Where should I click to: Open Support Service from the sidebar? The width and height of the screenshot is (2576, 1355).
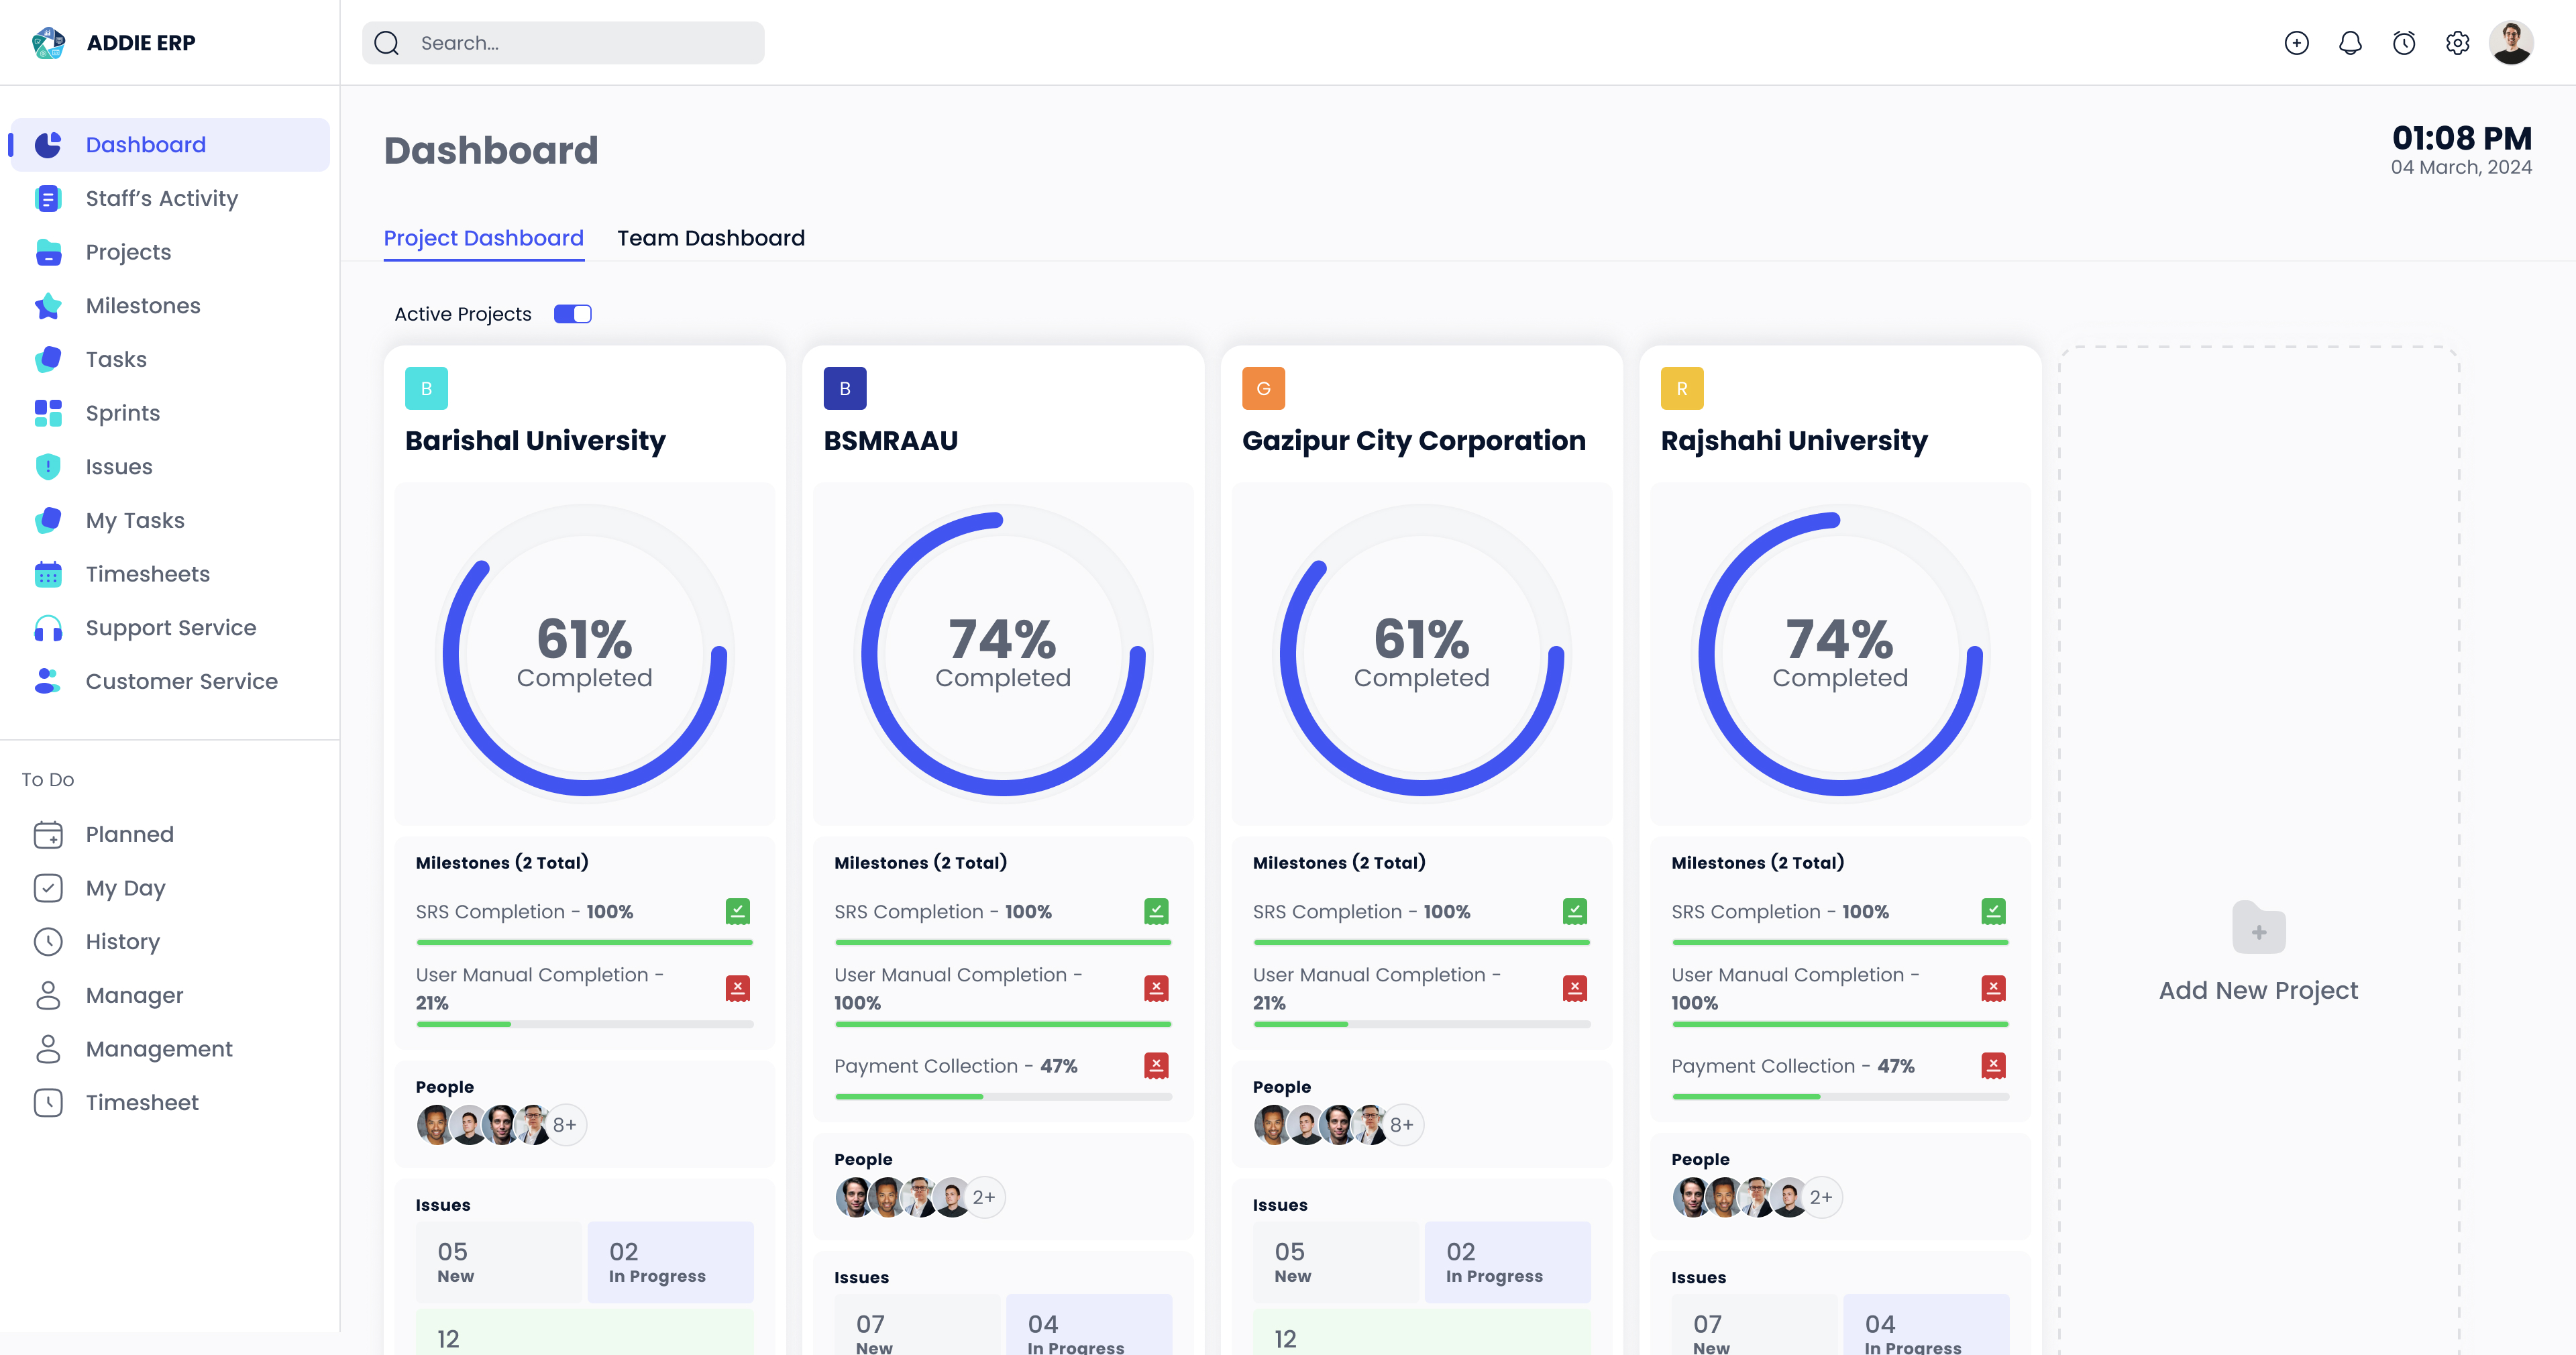(170, 628)
